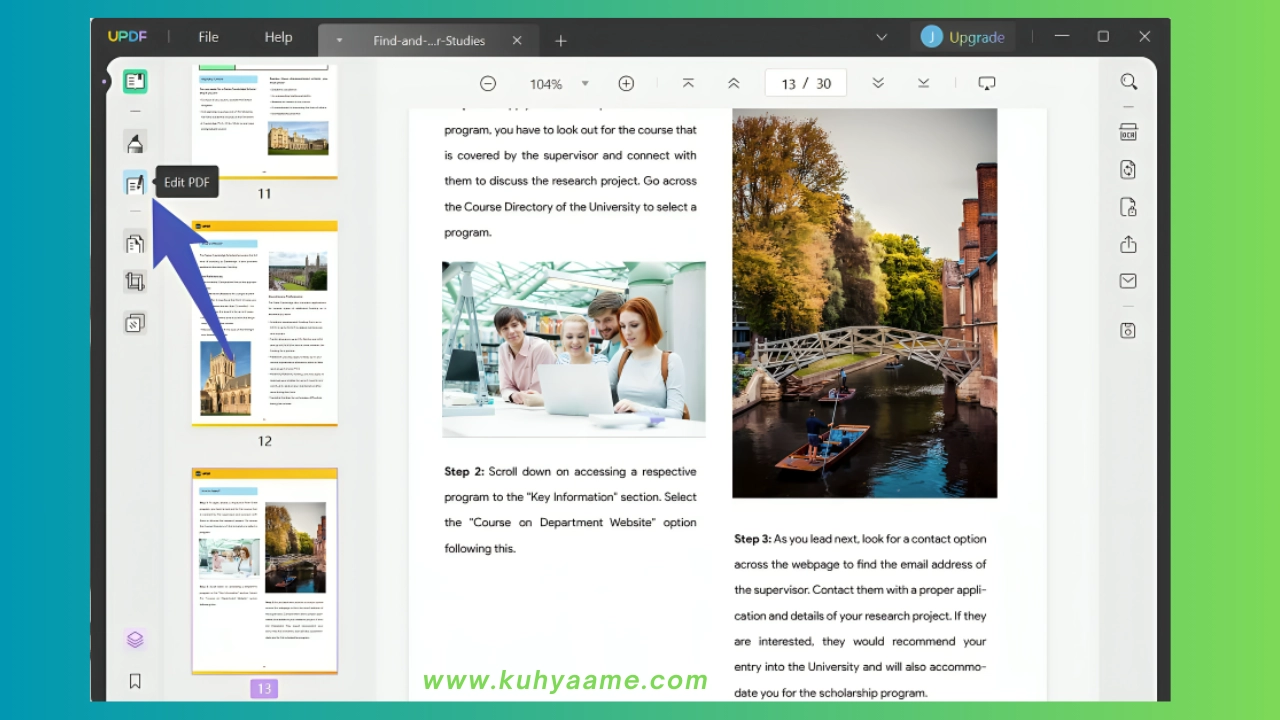Screen dimensions: 1280x720
Task: Click the bridge over river photo
Action: pos(865,303)
